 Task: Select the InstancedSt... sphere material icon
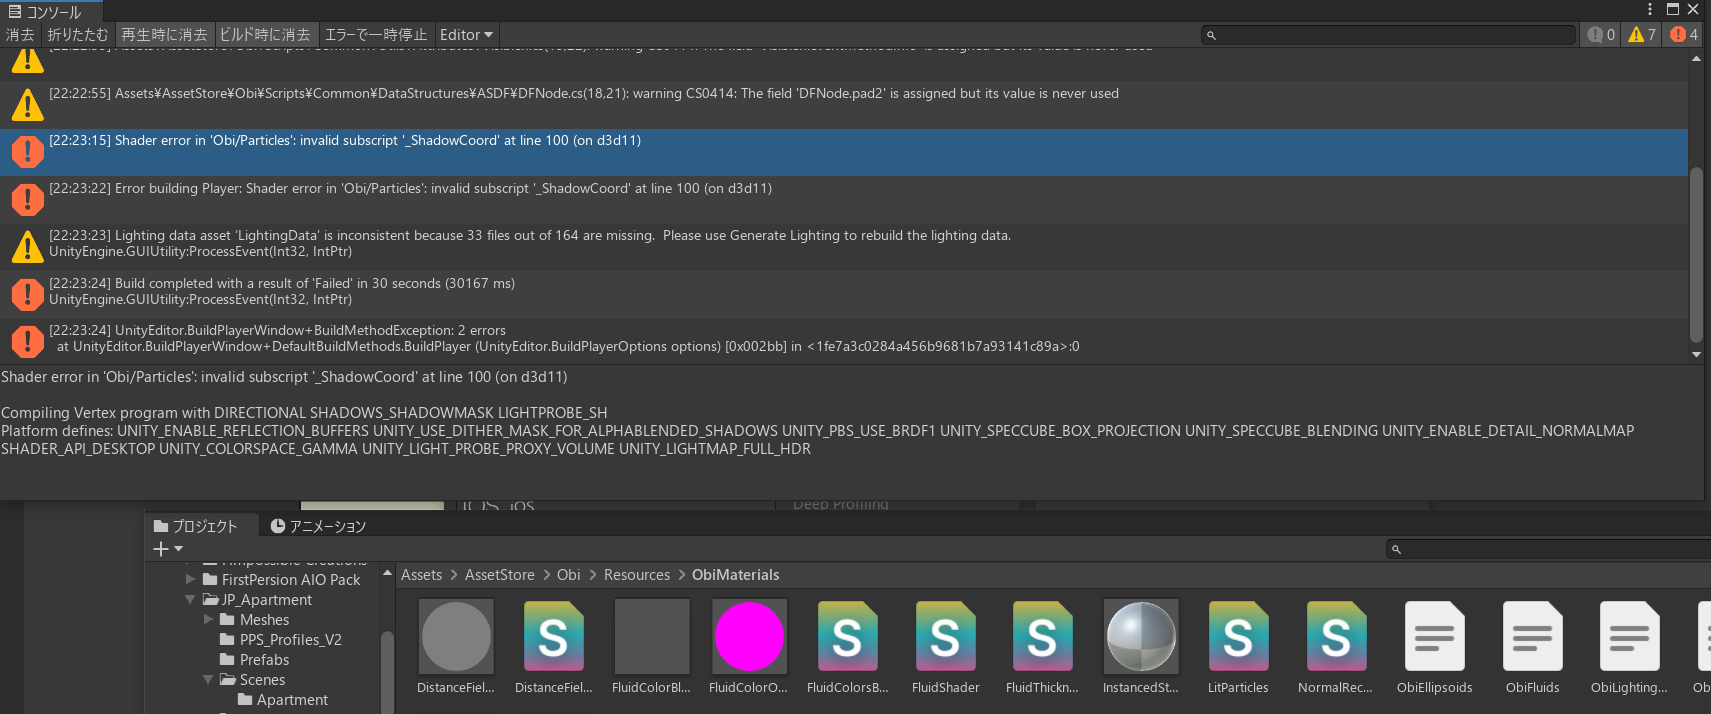pos(1140,637)
